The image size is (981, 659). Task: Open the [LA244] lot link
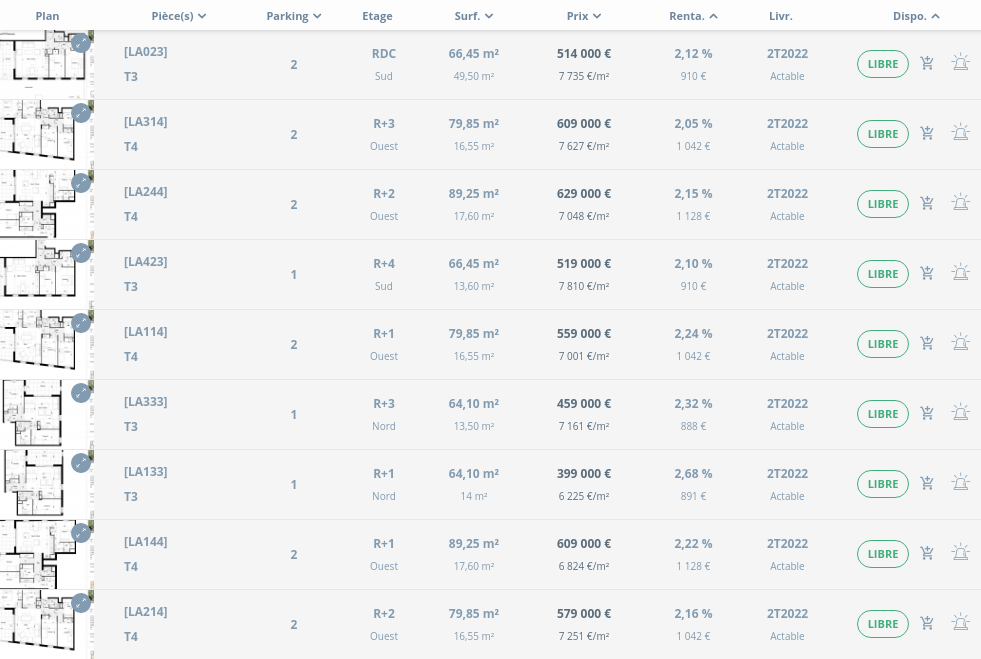pyautogui.click(x=146, y=192)
